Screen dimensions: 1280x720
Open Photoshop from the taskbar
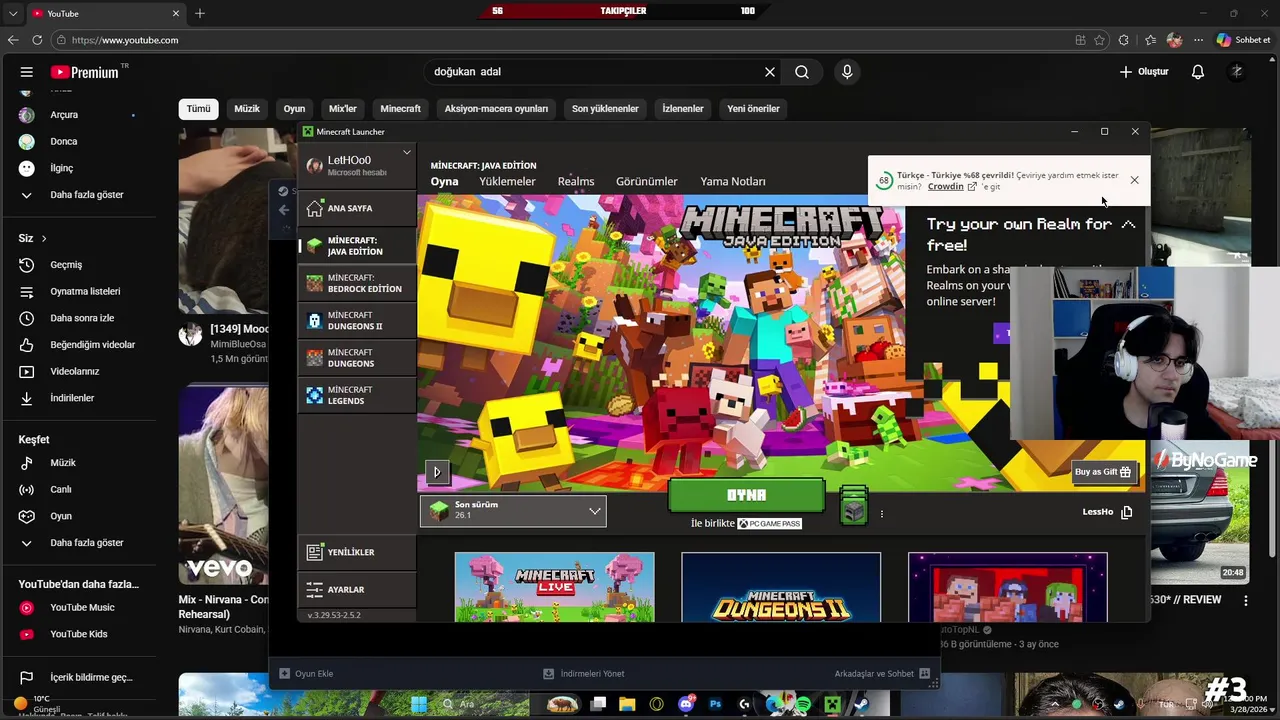715,704
